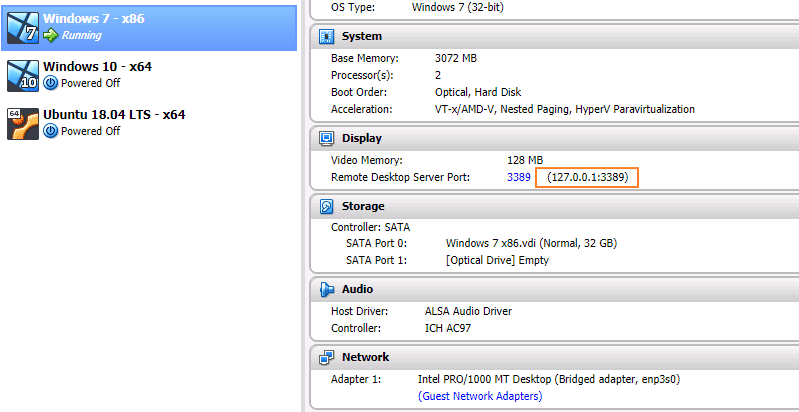
Task: Click the Storage section disk icon
Action: click(x=326, y=206)
